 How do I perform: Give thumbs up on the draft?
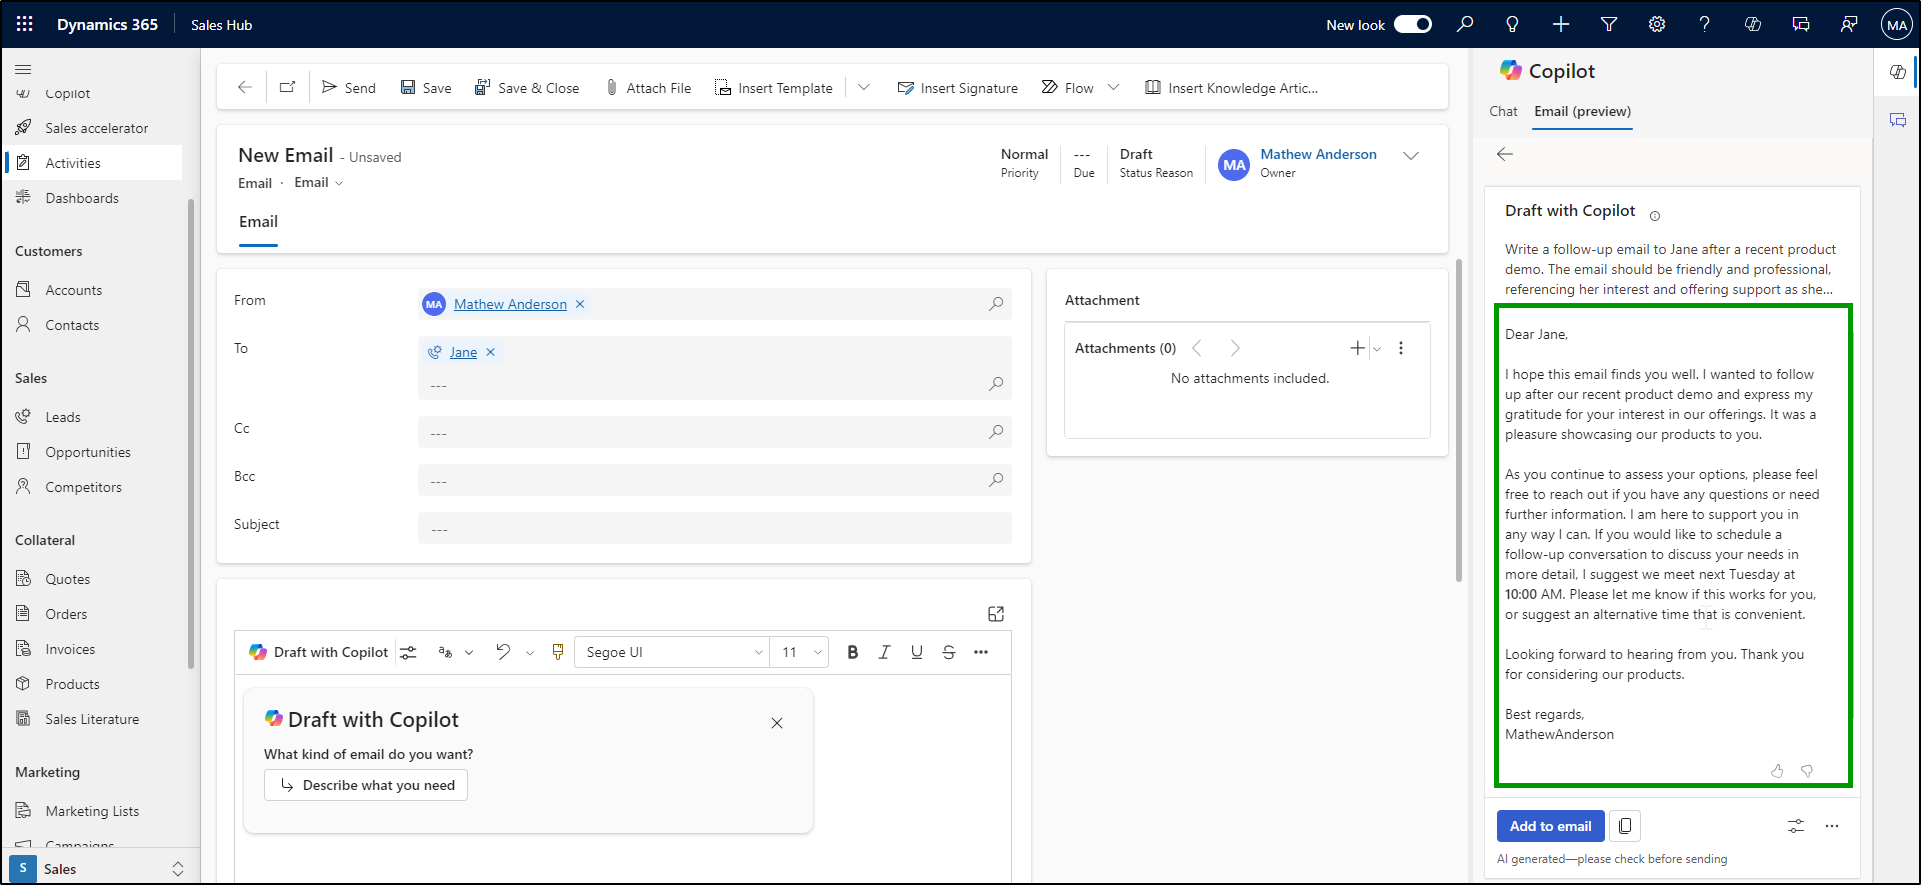[1777, 771]
